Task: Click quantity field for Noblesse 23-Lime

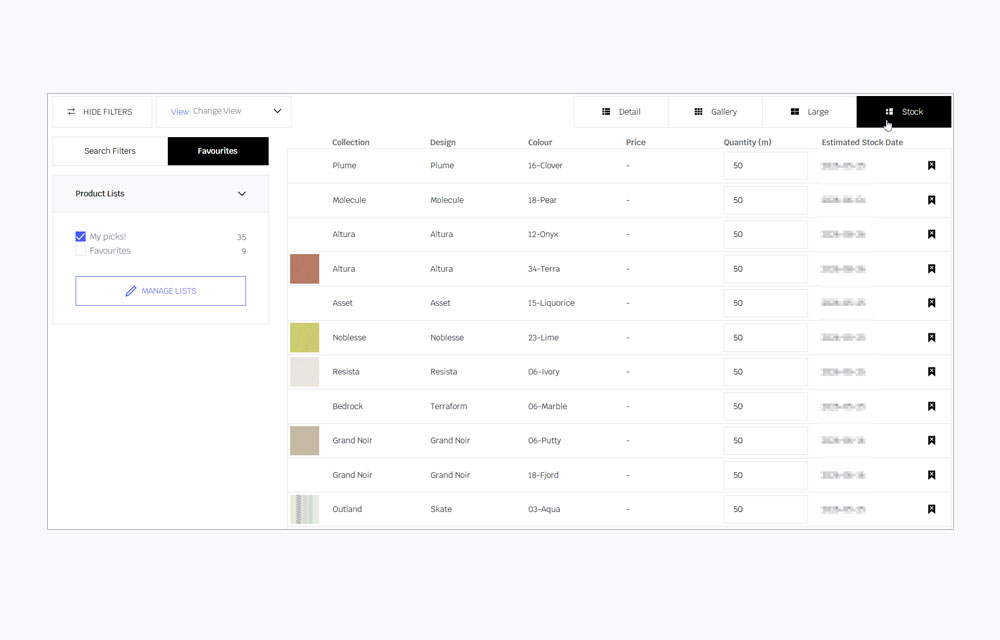Action: click(x=765, y=337)
